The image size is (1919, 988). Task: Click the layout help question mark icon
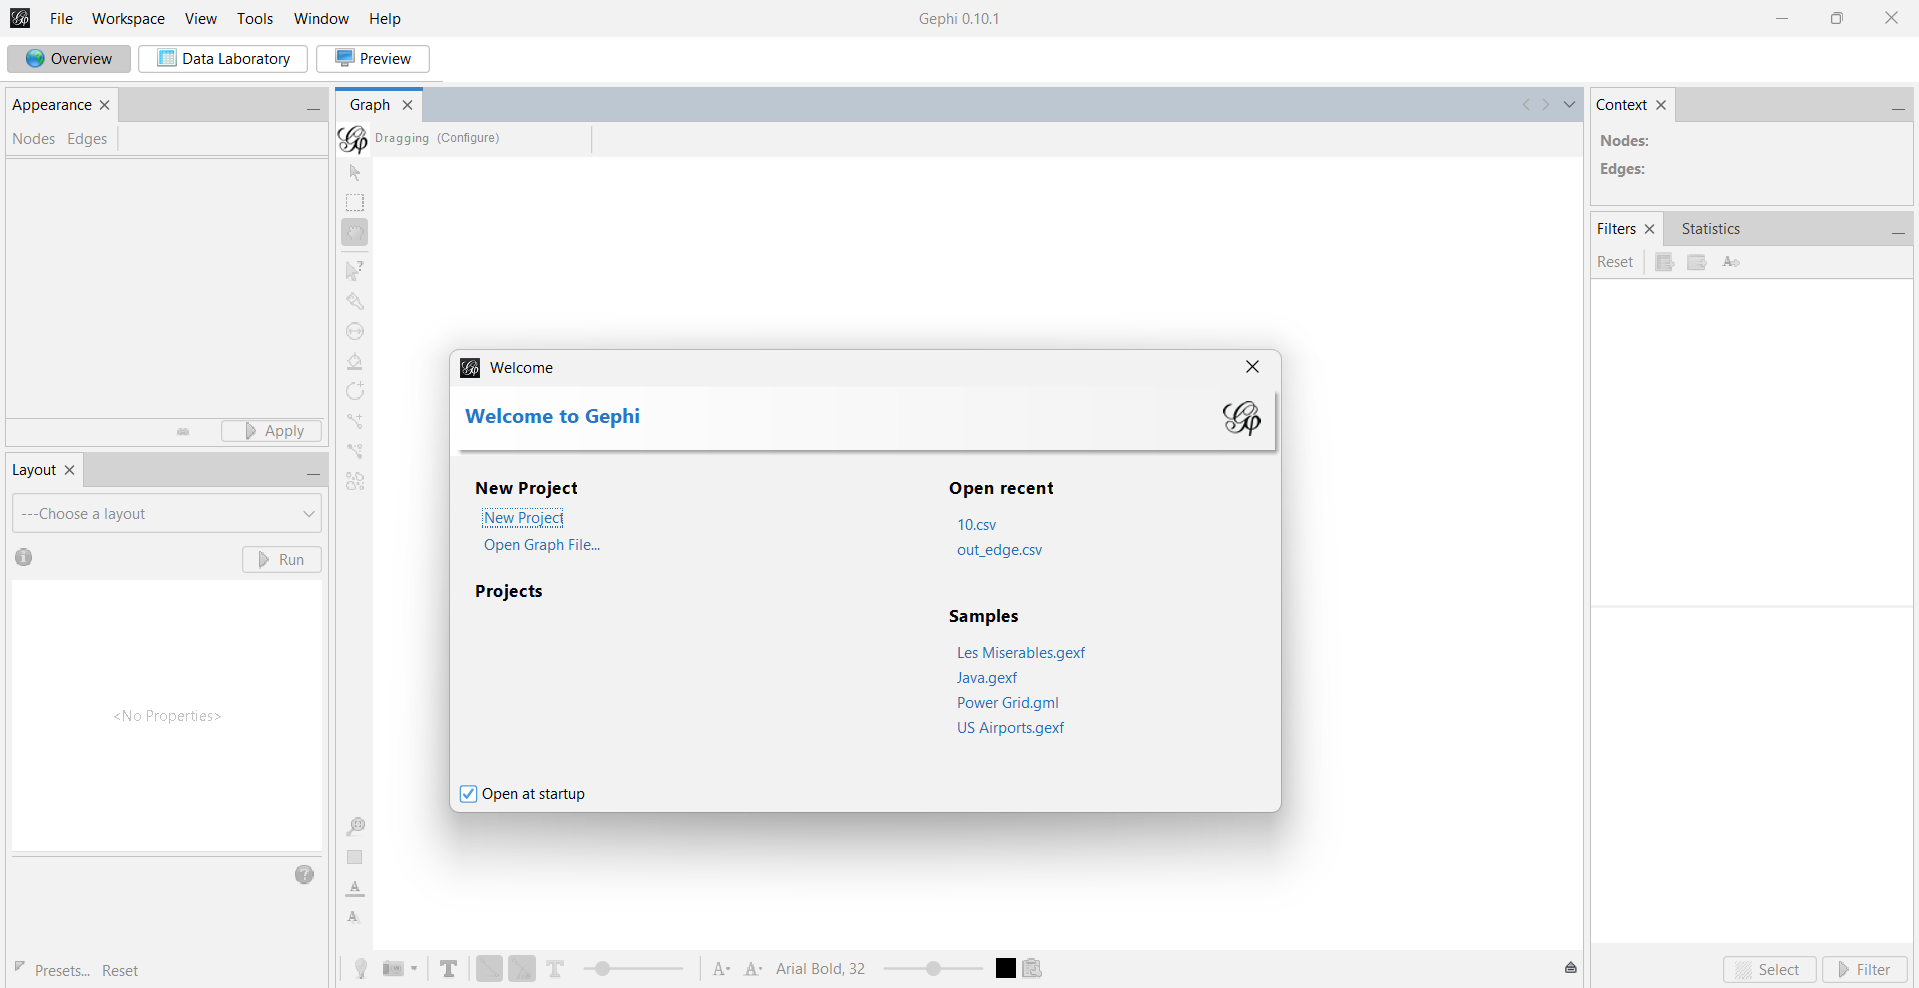point(305,874)
